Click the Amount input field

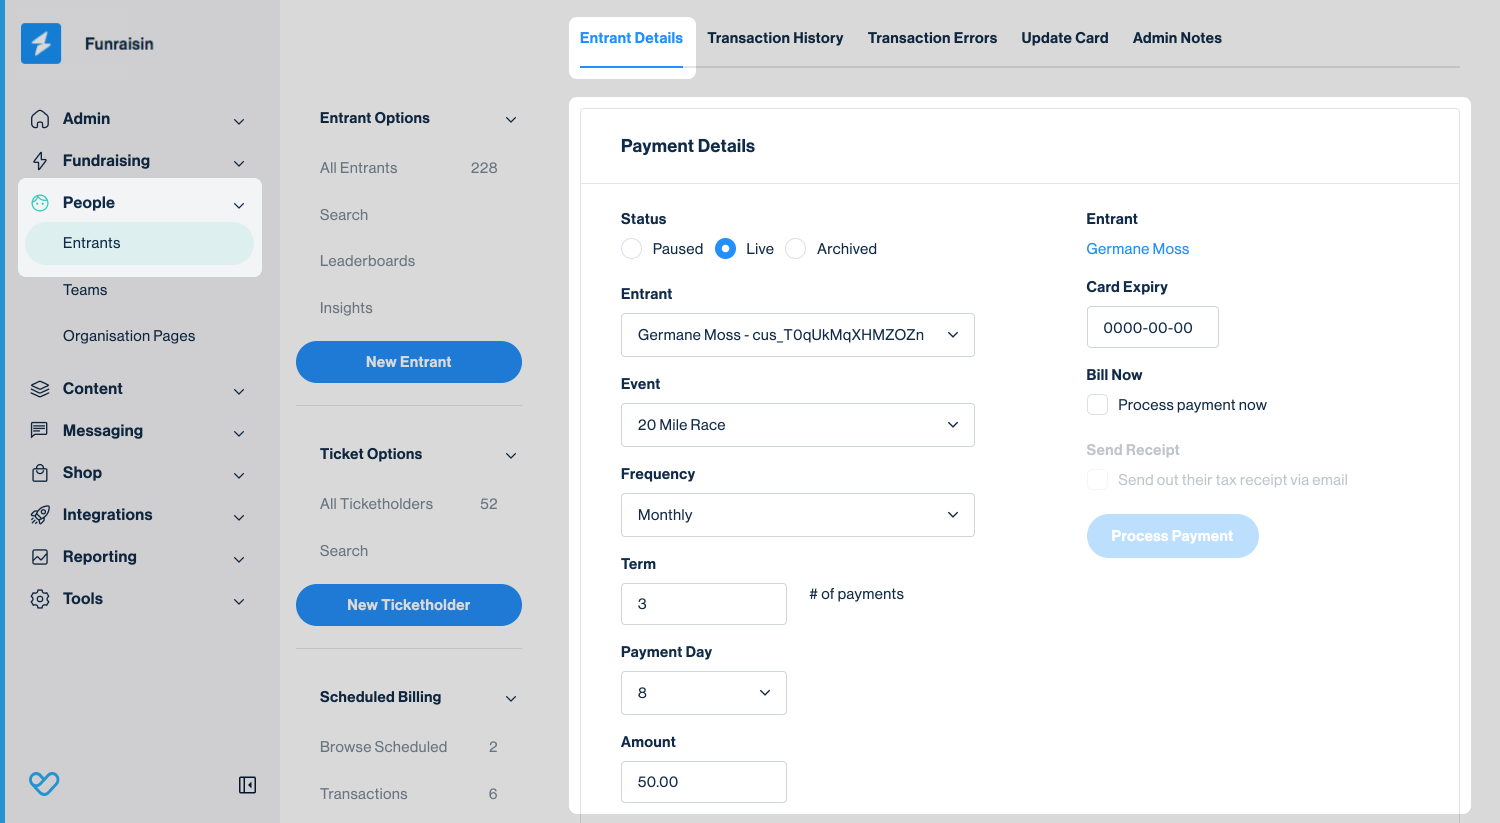[703, 782]
